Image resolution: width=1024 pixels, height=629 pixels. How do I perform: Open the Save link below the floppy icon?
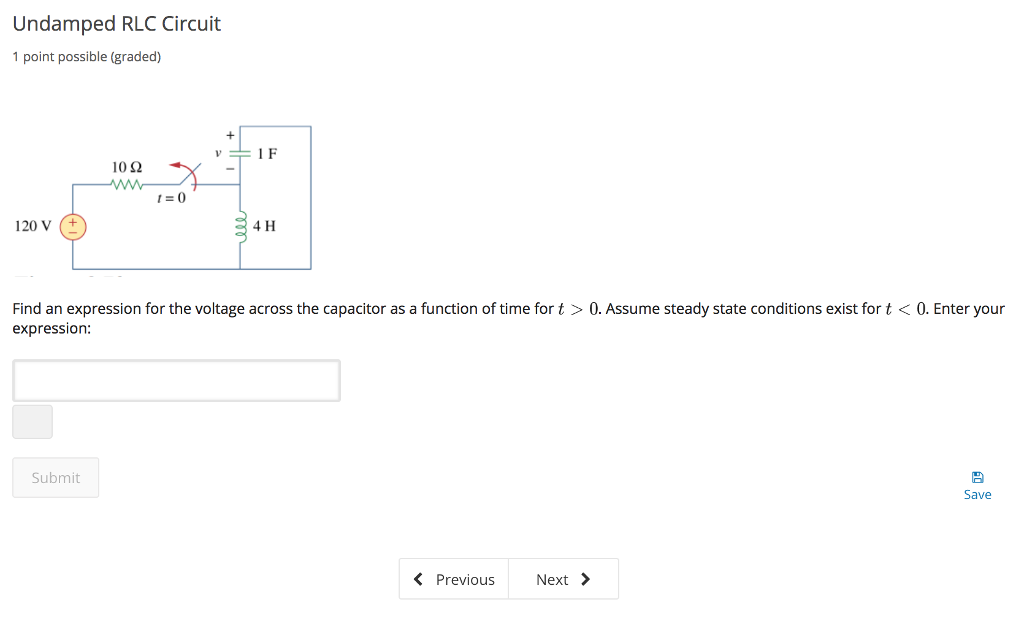pos(977,494)
